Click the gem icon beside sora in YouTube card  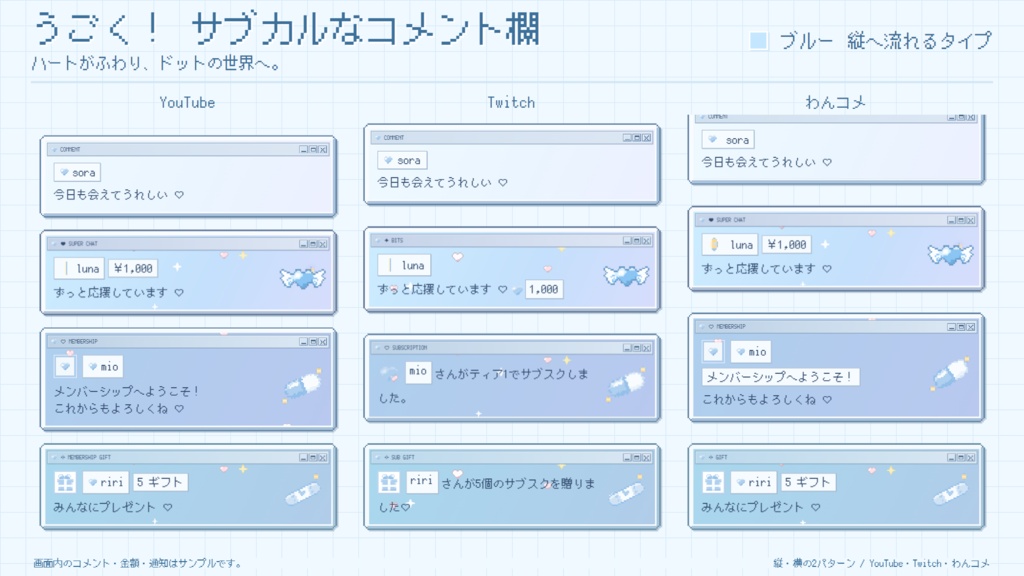coord(64,172)
